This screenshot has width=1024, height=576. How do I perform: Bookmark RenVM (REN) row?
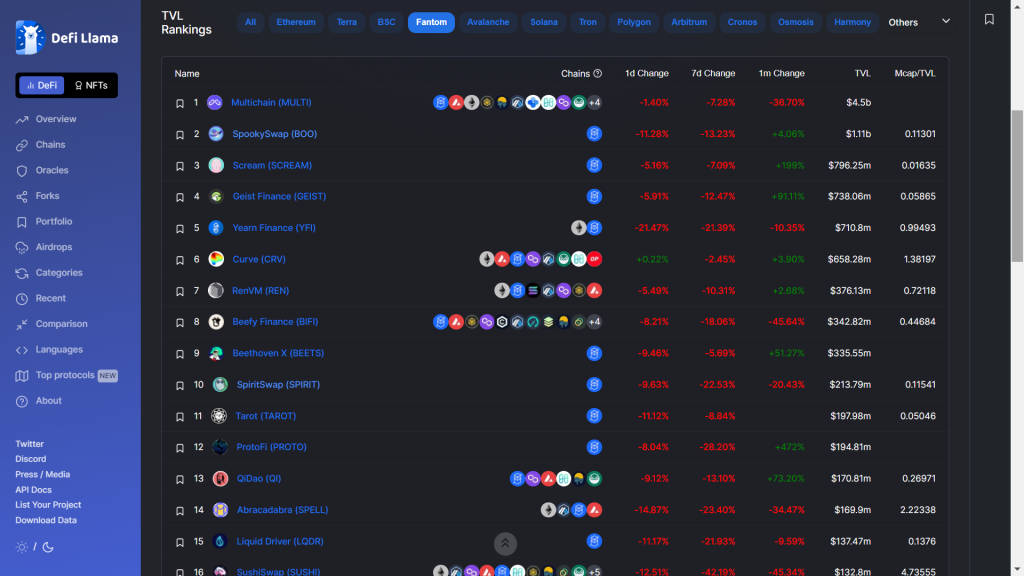[x=180, y=291]
